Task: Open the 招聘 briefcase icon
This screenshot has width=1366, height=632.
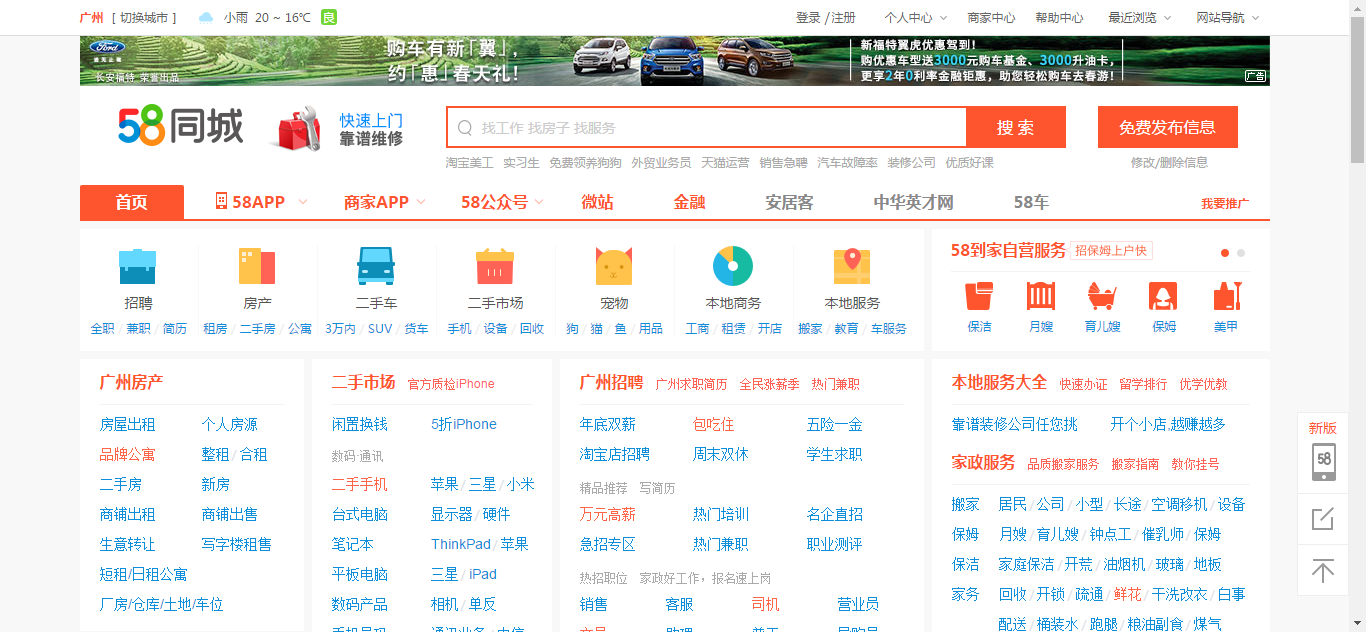Action: click(138, 266)
